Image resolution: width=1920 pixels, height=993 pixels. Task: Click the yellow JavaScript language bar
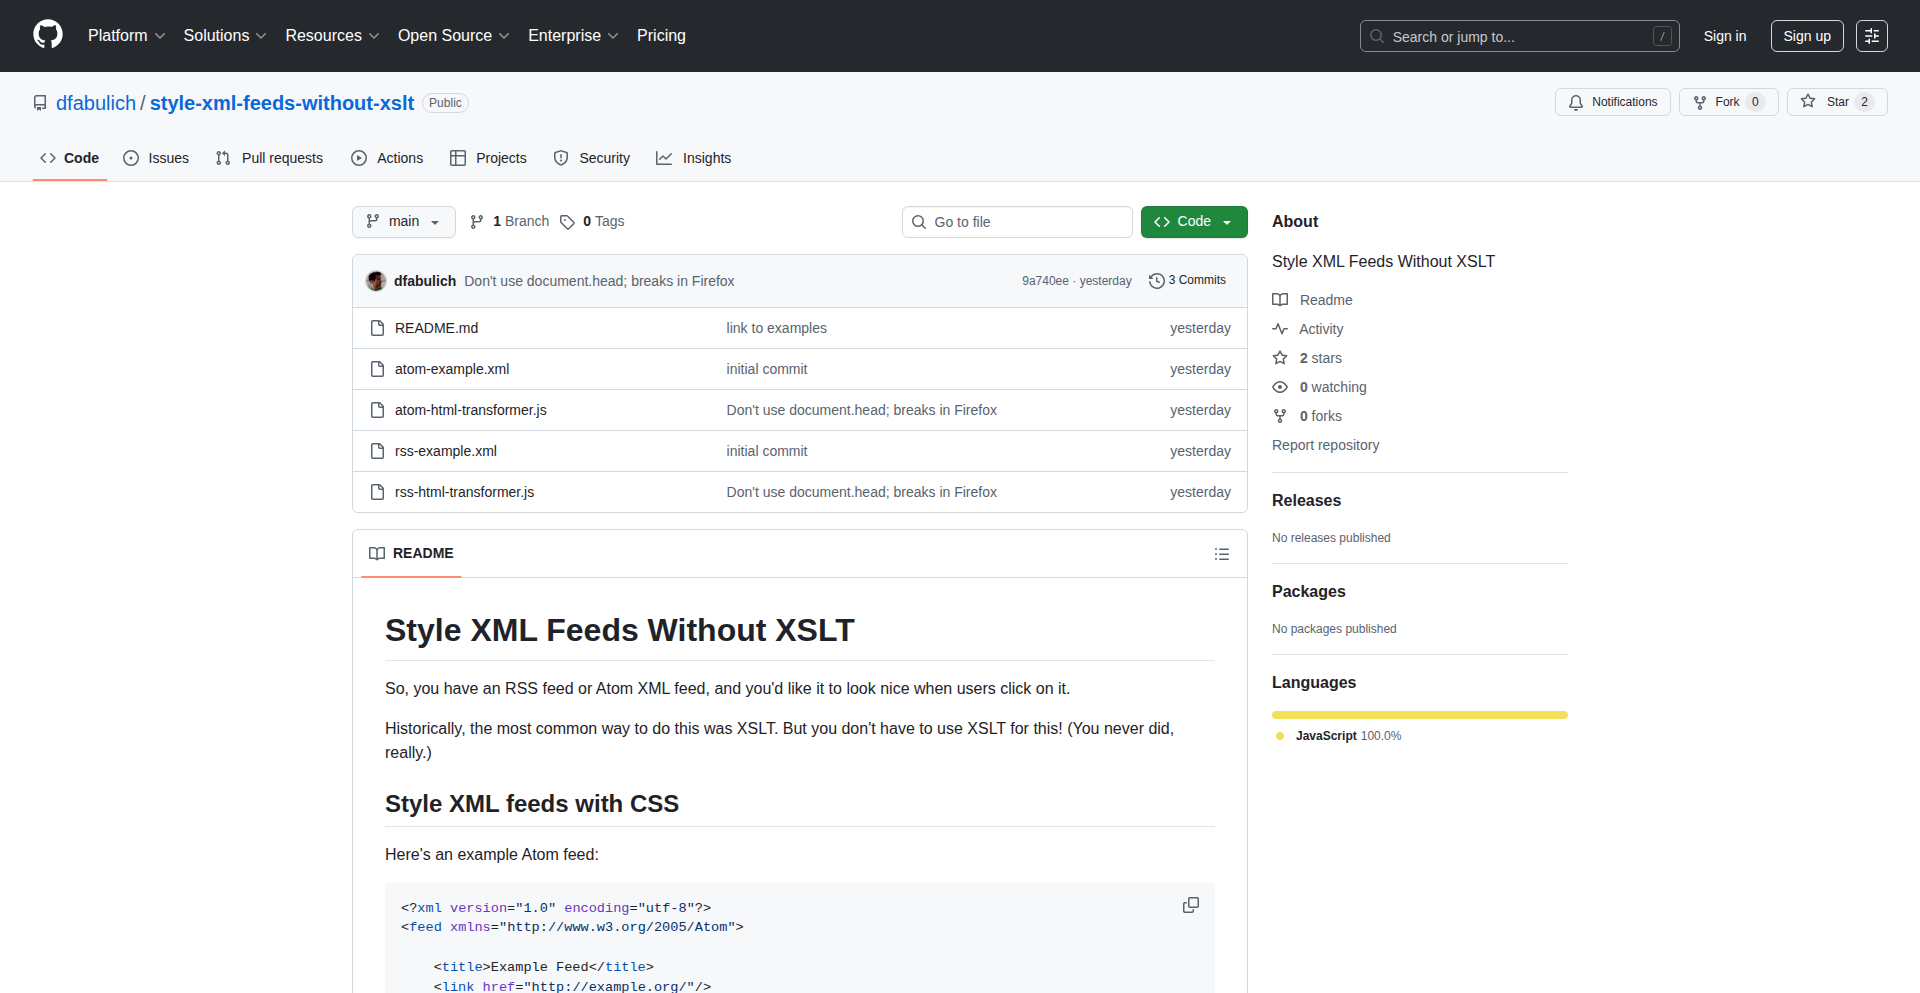point(1419,715)
